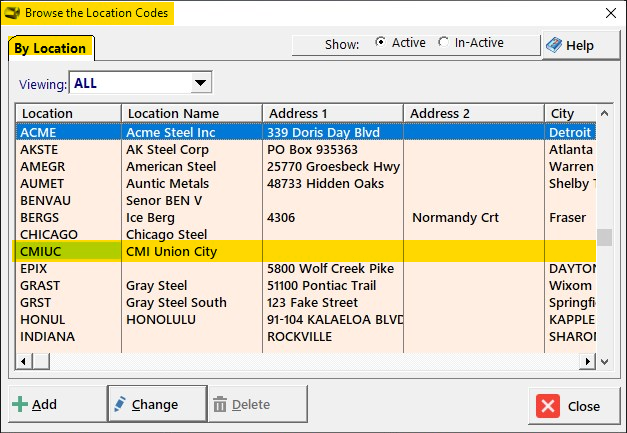
Task: Click the pencil icon on Change button
Action: 120,404
